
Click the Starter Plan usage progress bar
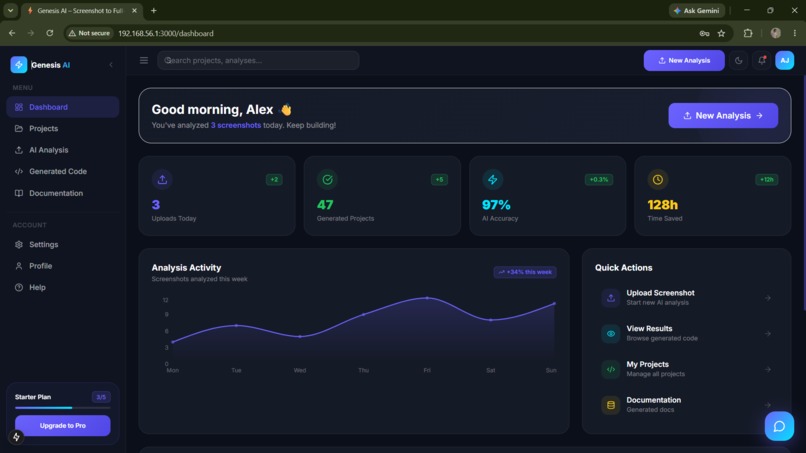coord(63,408)
